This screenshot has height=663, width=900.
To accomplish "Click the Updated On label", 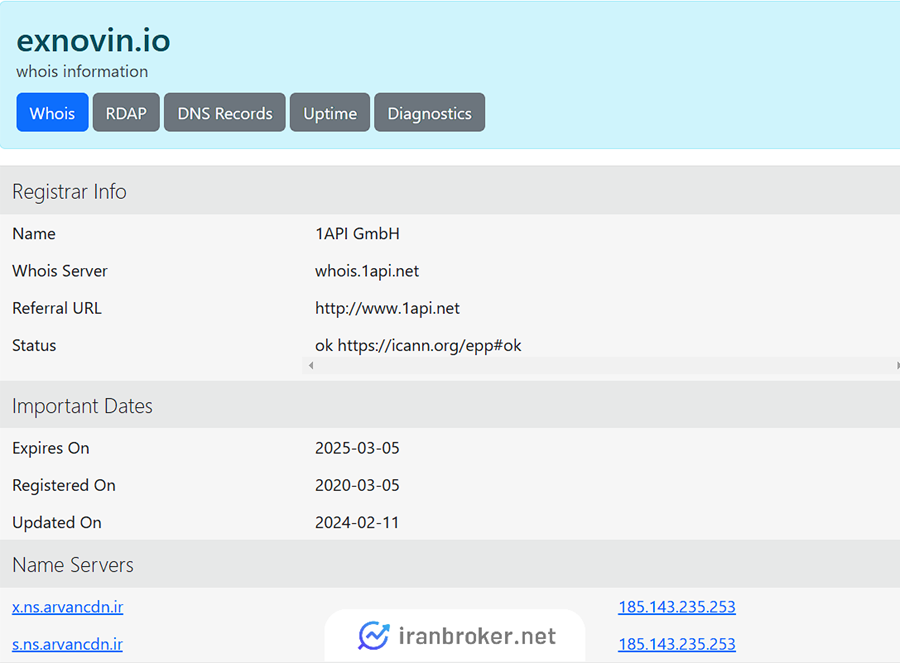I will tap(57, 522).
